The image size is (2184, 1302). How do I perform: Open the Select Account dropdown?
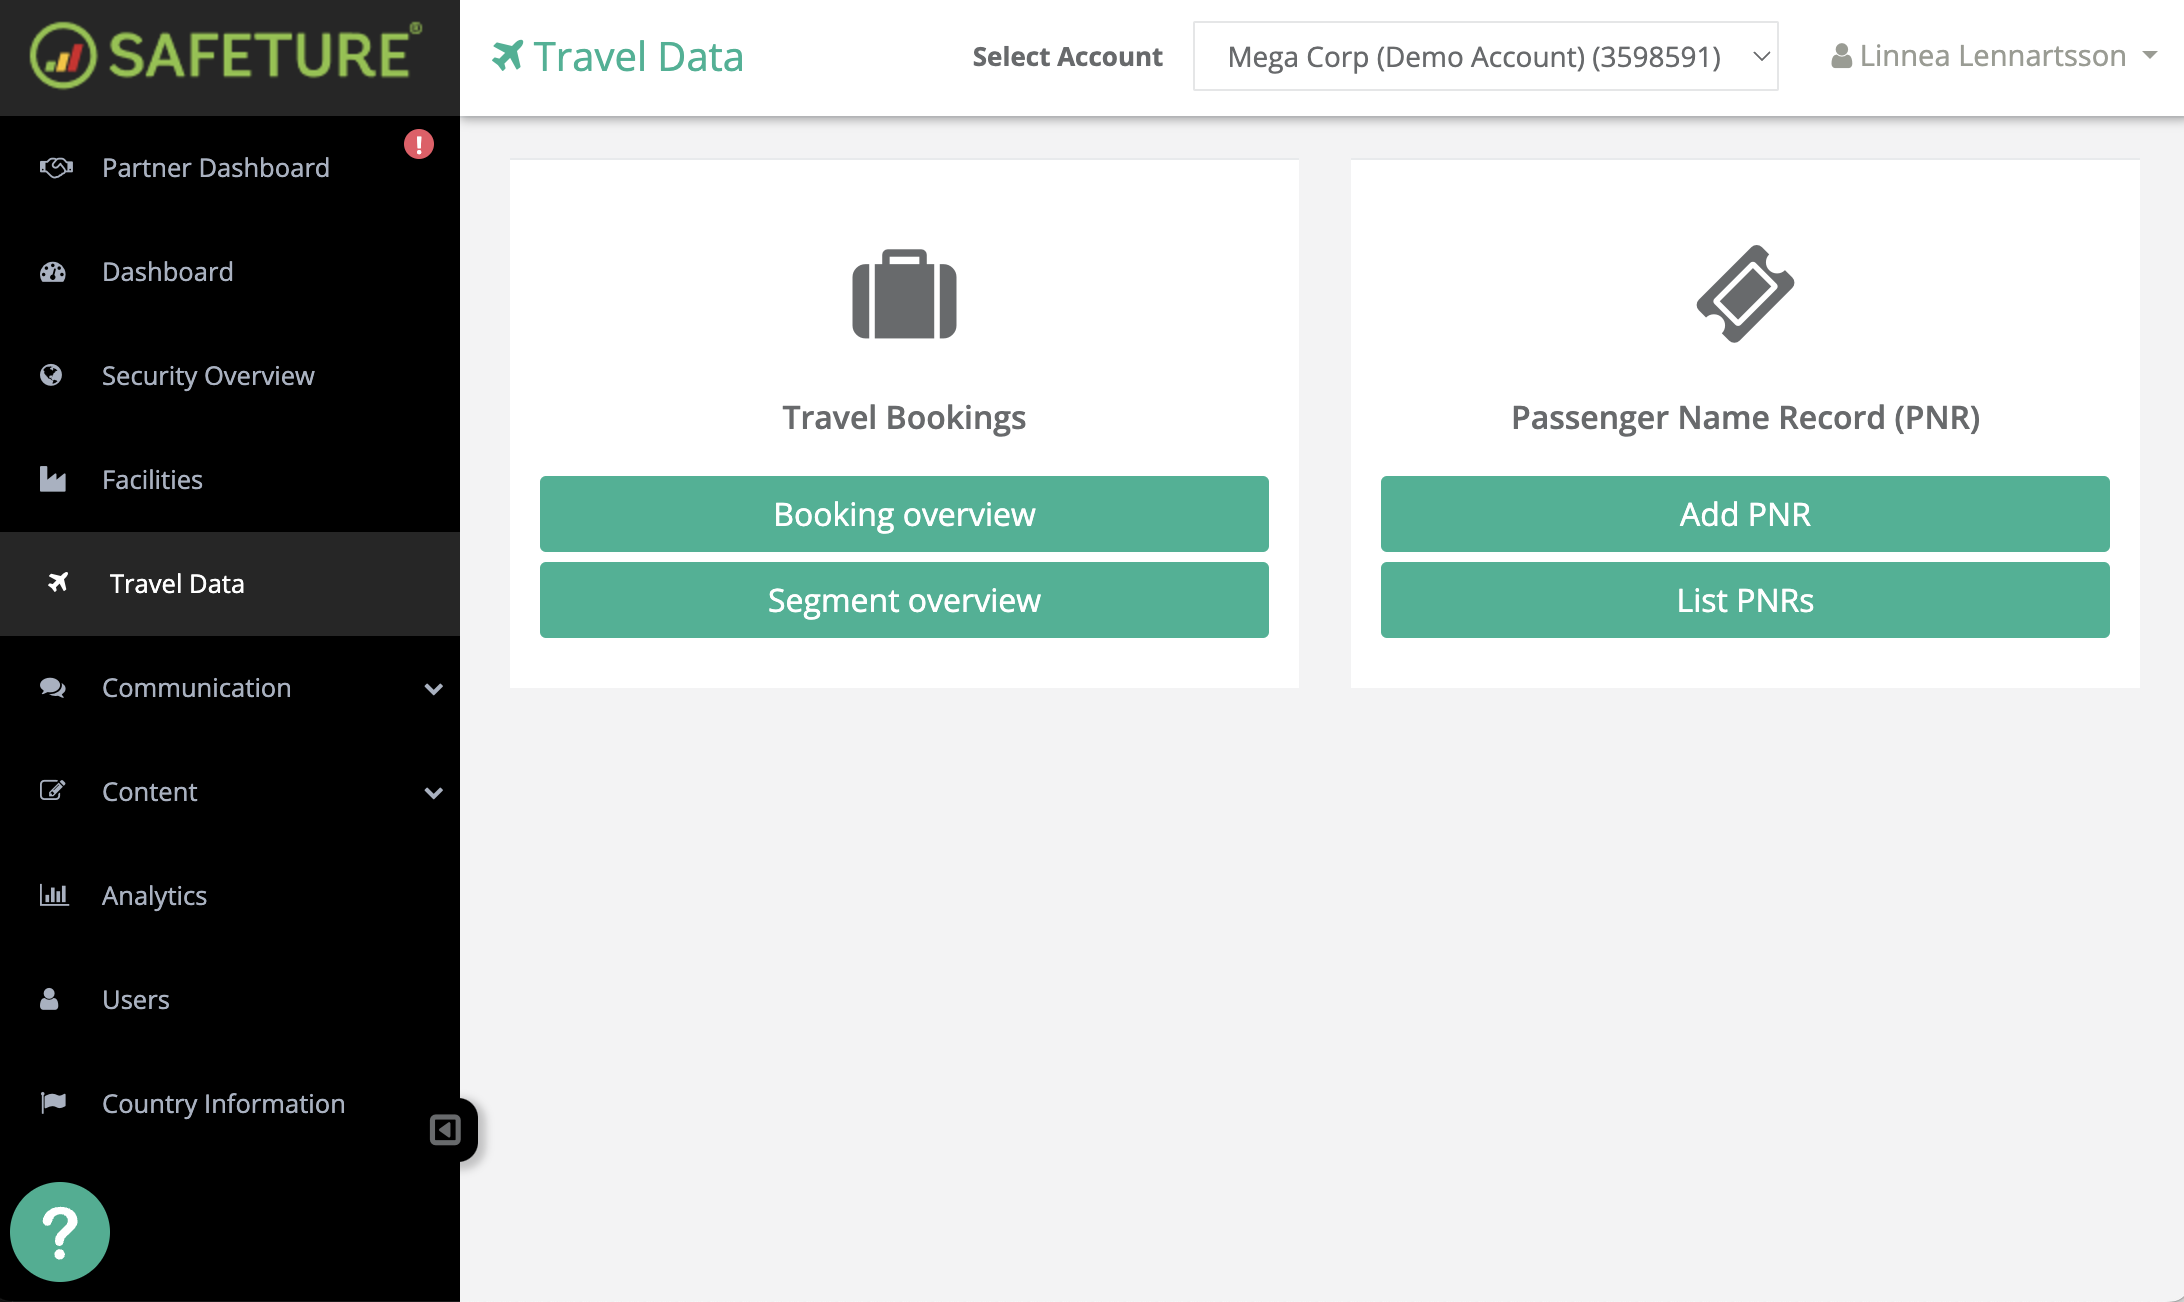point(1486,56)
